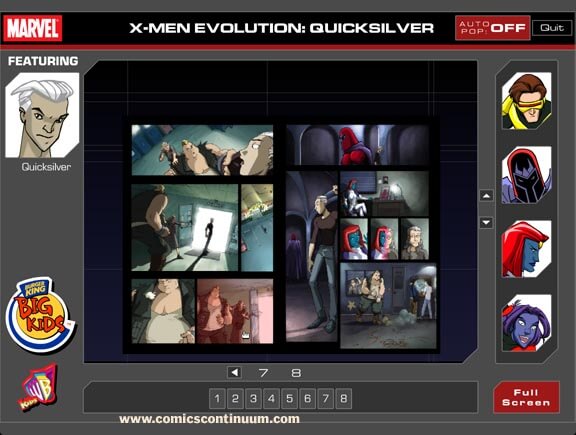Switch to Full Screen mode
This screenshot has width=576, height=435.
tap(526, 398)
